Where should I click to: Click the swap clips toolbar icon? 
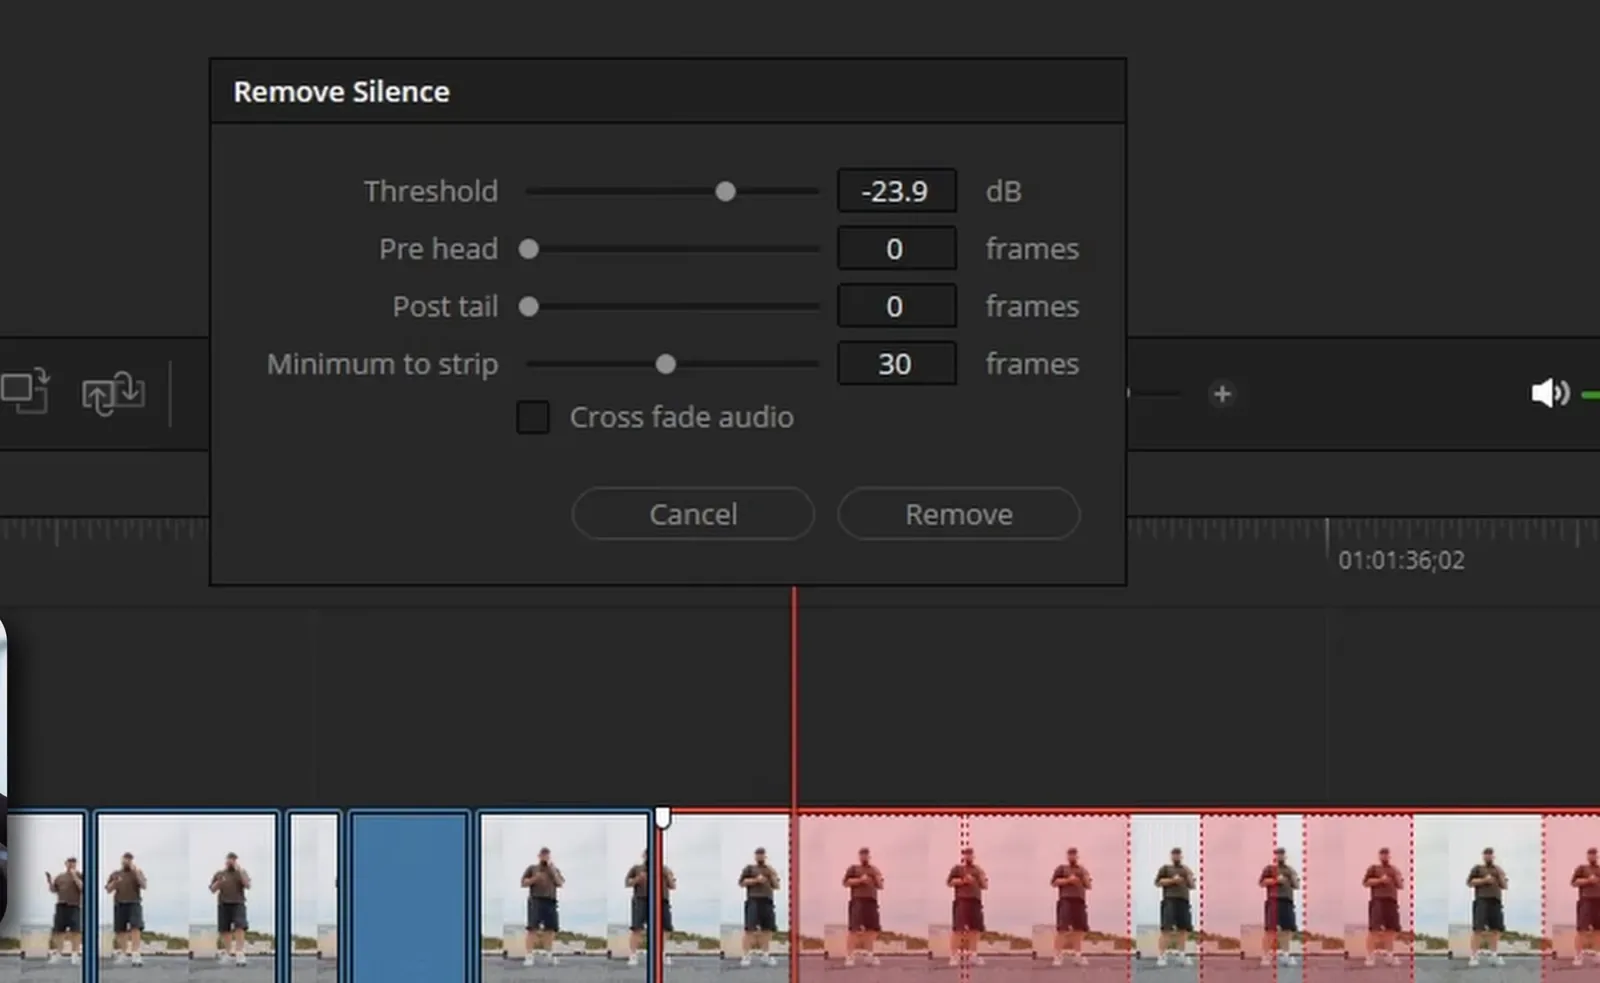click(113, 393)
